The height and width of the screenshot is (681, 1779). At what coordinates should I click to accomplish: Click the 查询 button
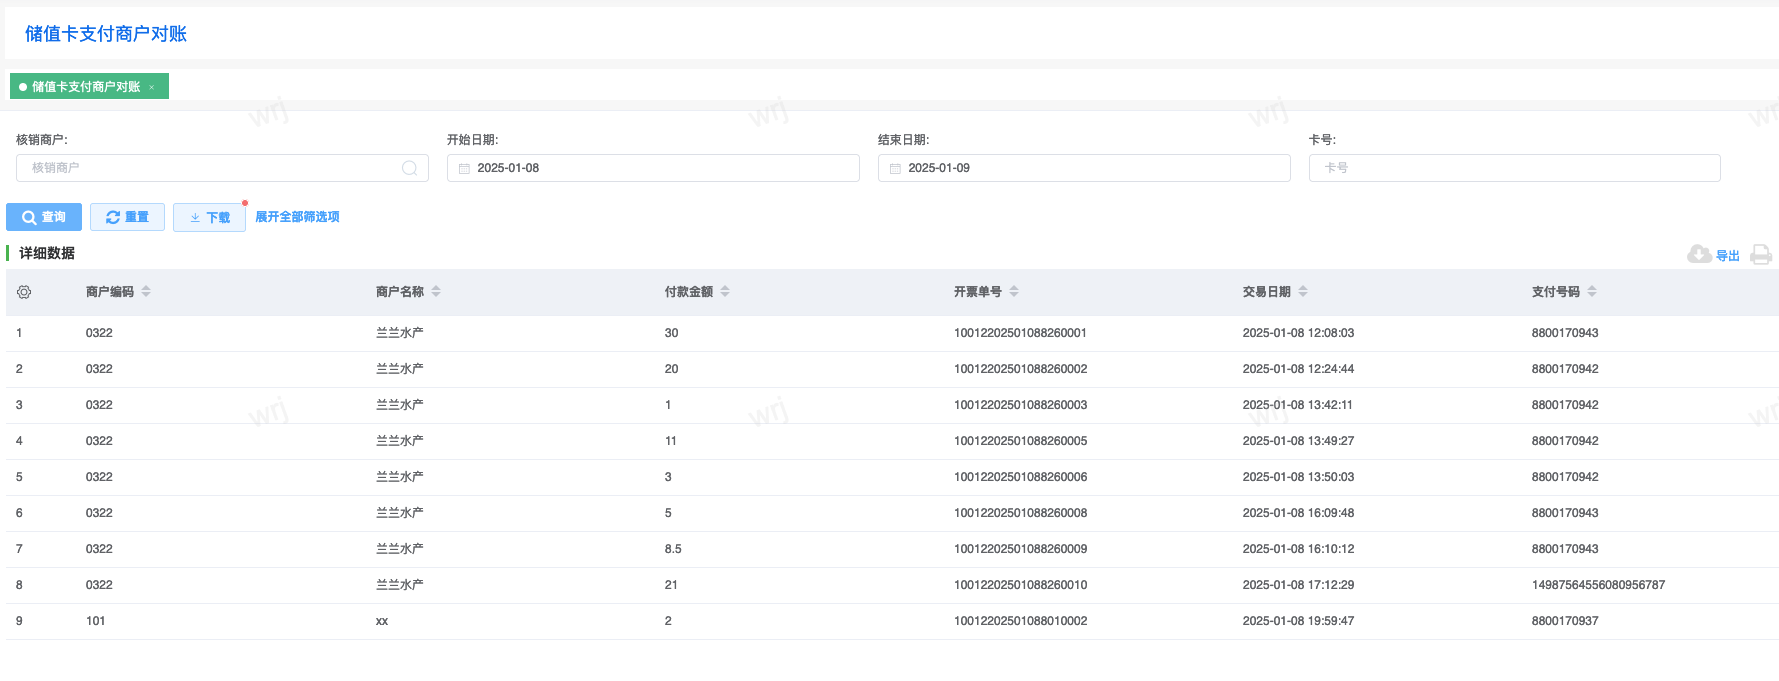click(44, 217)
